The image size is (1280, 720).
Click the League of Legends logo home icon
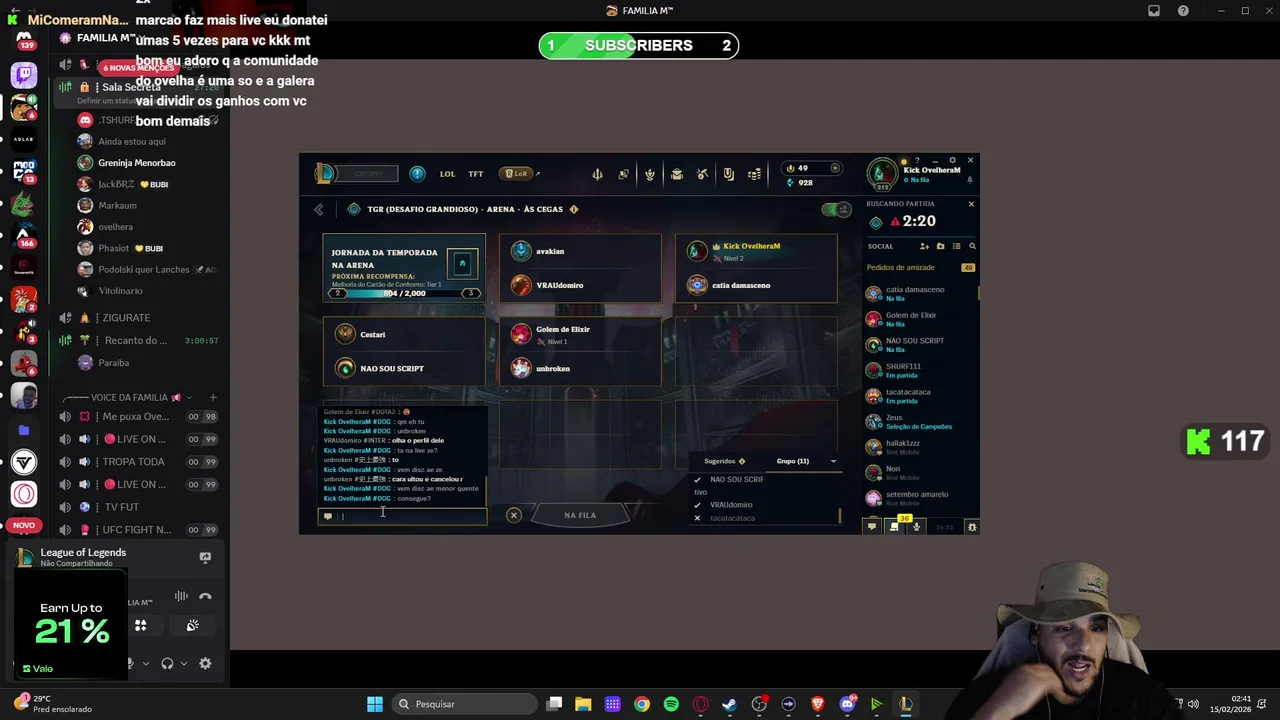tap(325, 174)
